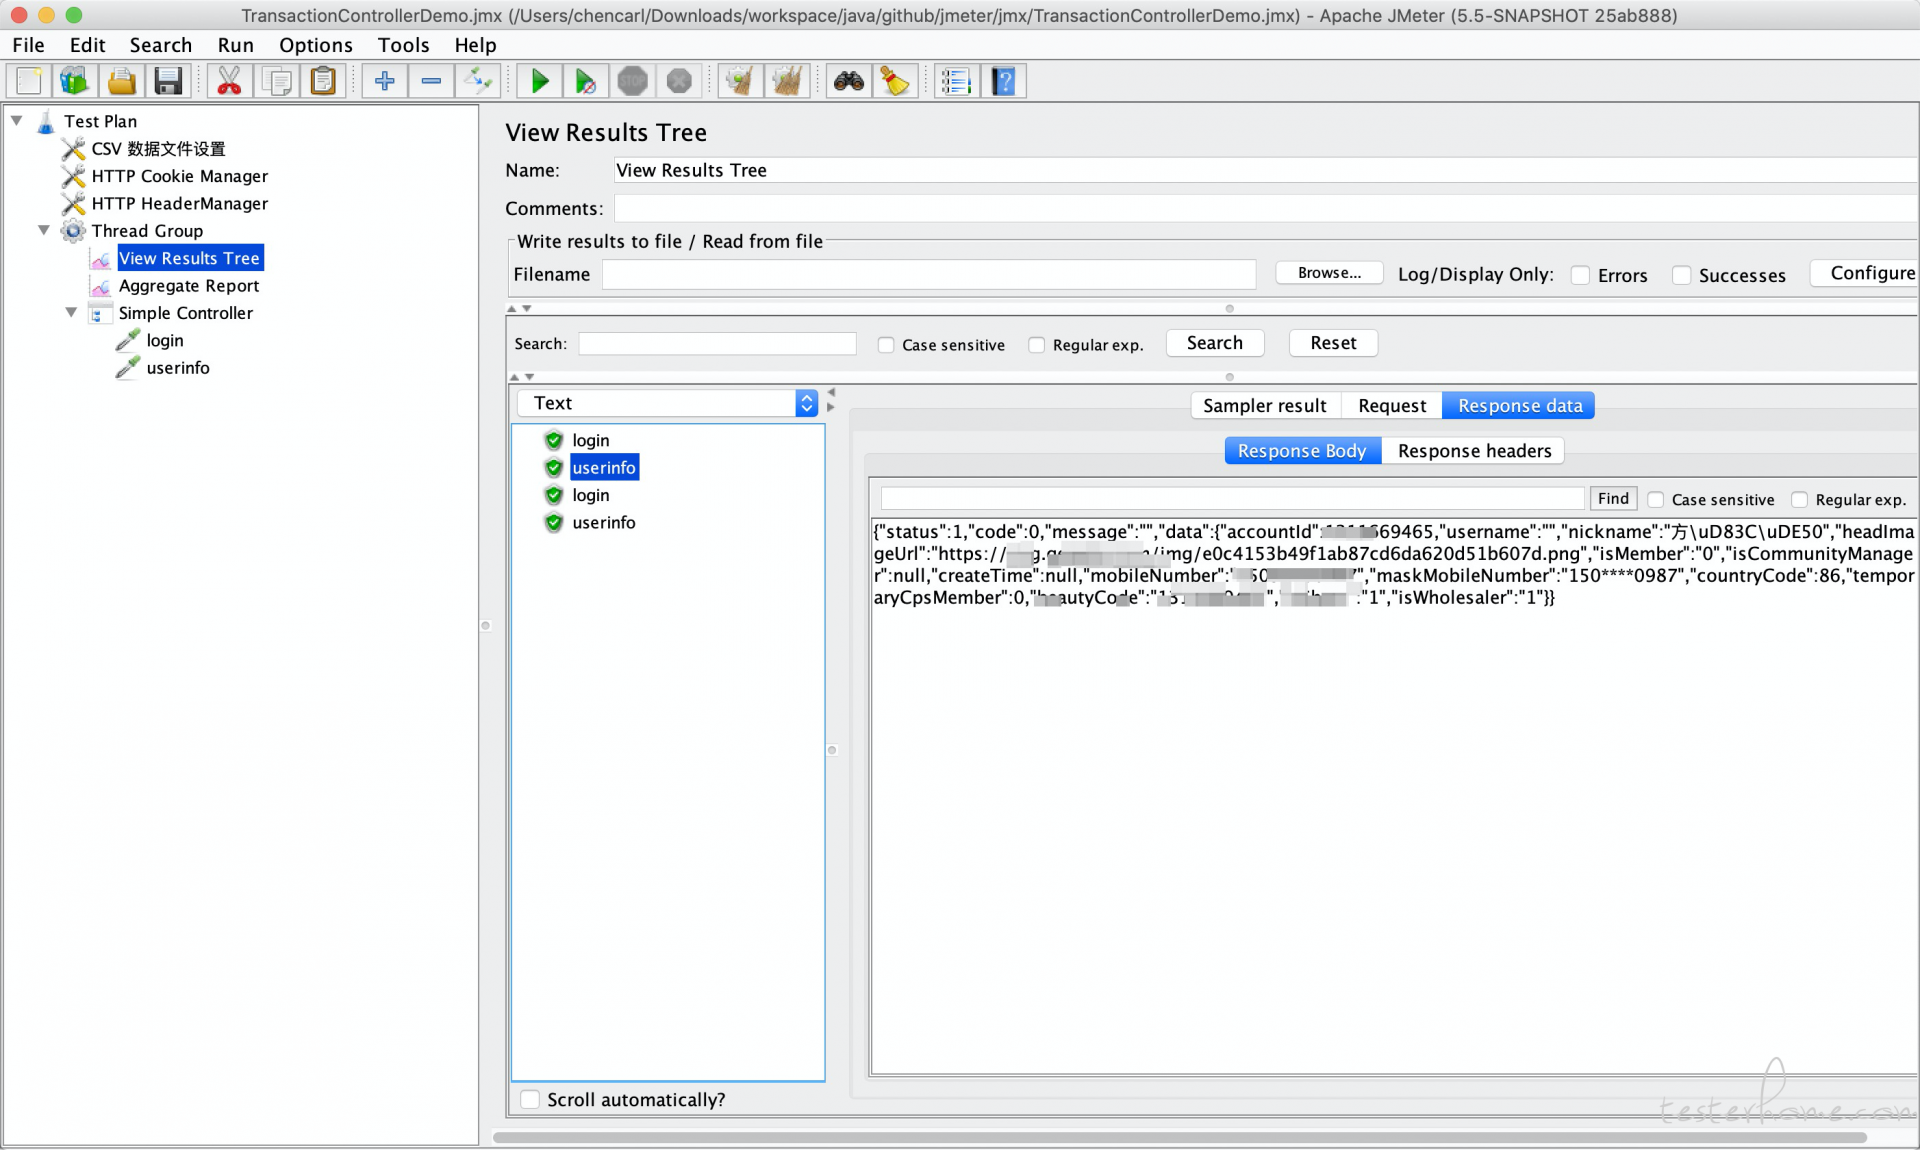This screenshot has height=1150, width=1920.
Task: Select login sampler under Simple Controller
Action: point(165,341)
